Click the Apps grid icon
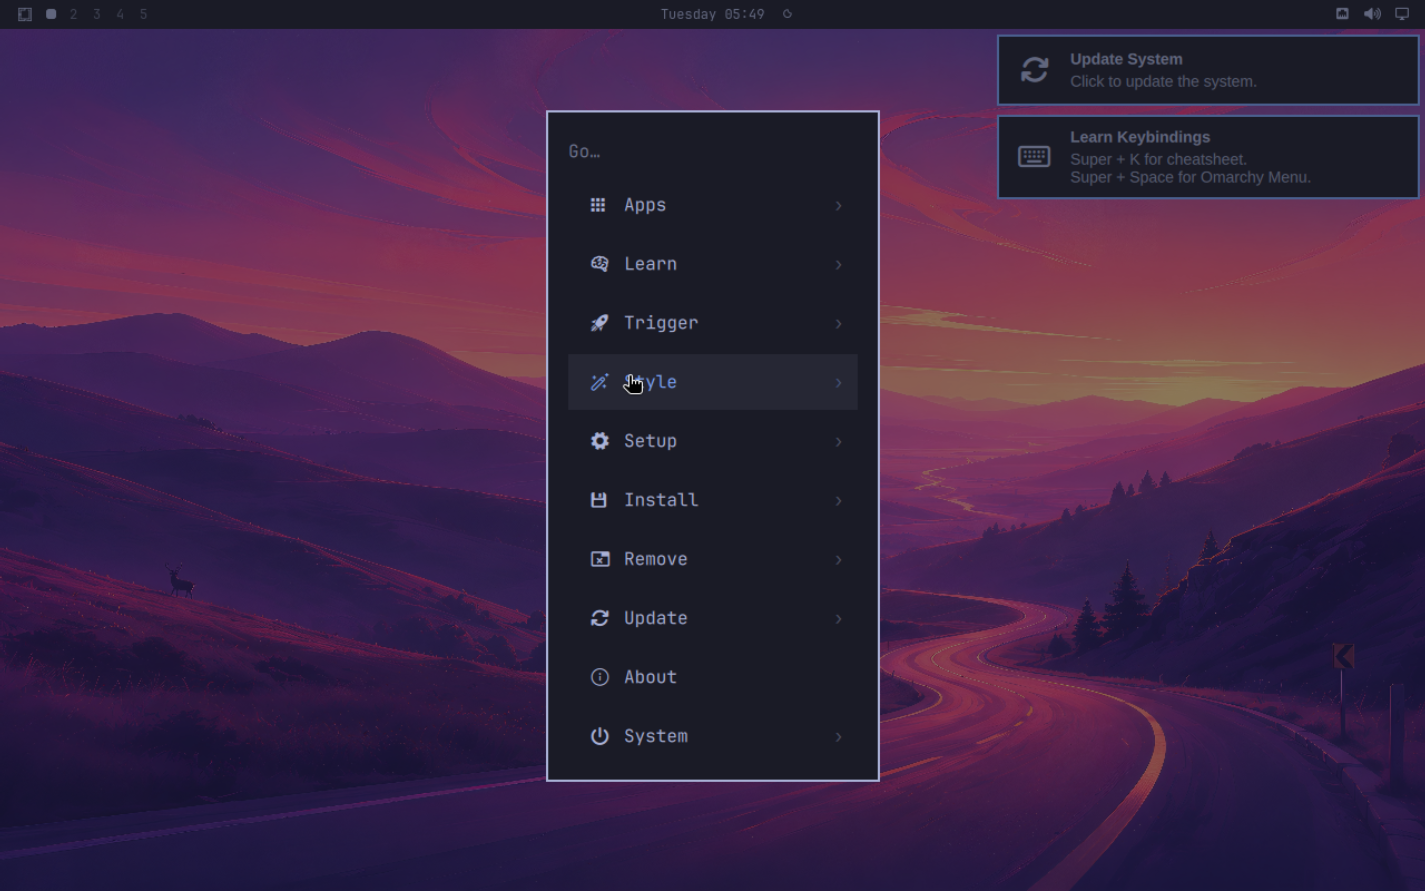 (x=598, y=205)
